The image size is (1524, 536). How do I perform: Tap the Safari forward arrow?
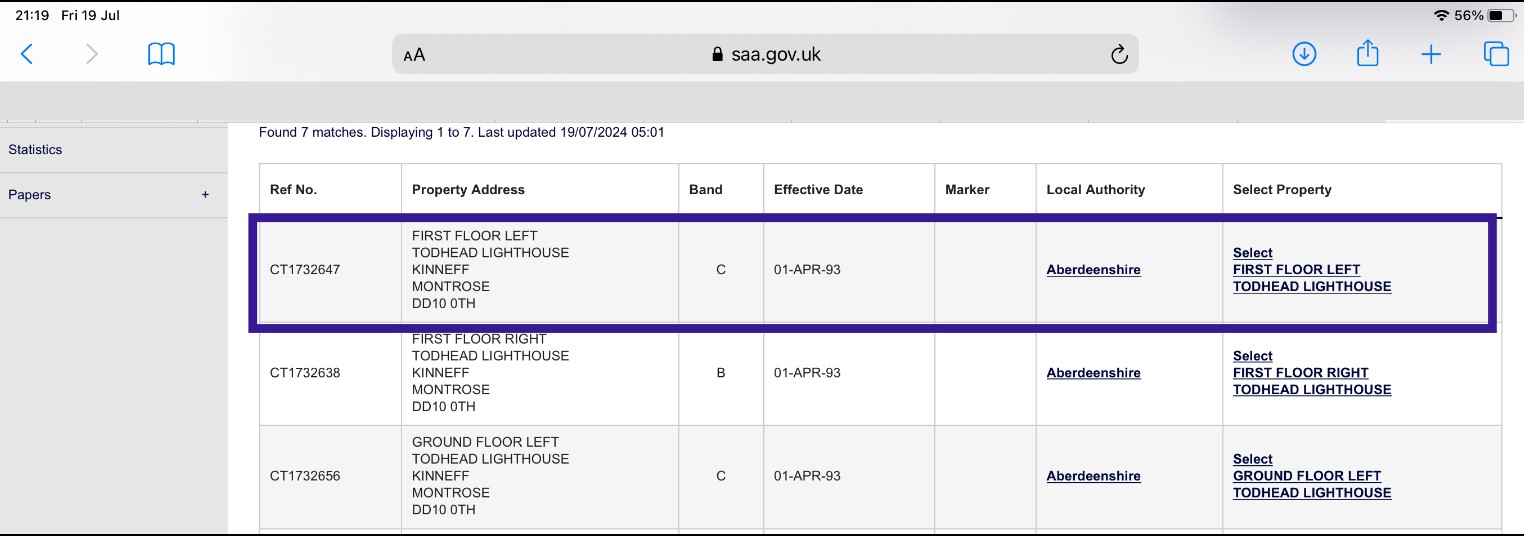[x=92, y=54]
